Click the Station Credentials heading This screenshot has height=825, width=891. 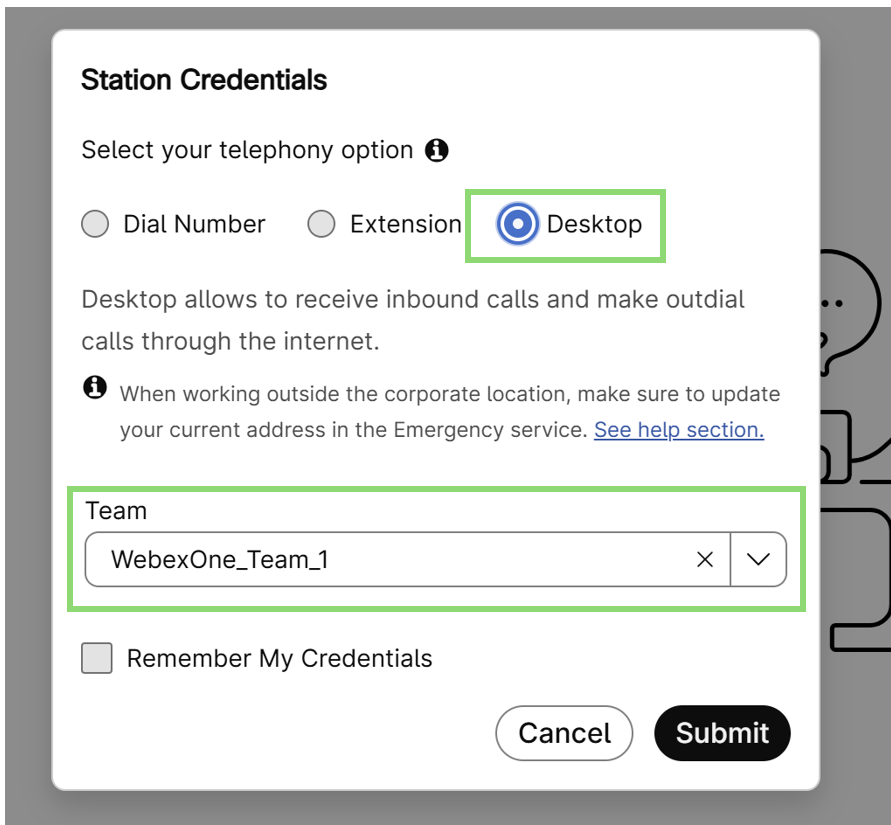pos(204,80)
